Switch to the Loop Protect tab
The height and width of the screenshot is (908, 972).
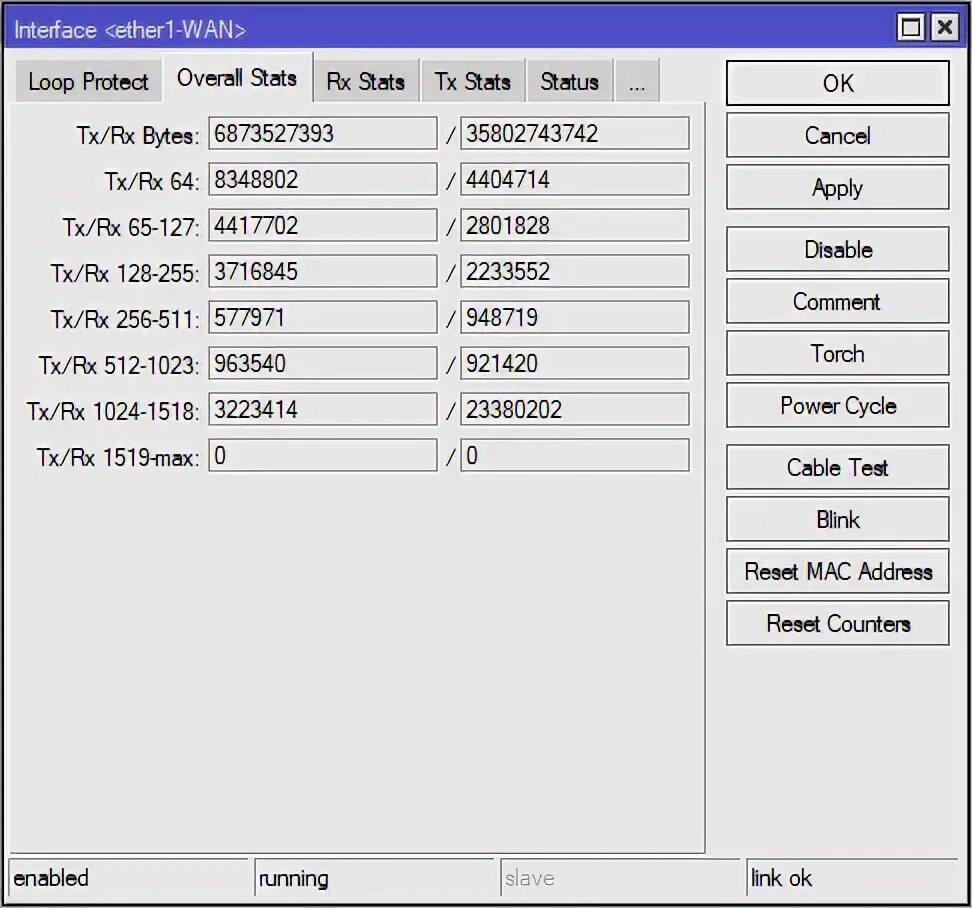tap(88, 81)
